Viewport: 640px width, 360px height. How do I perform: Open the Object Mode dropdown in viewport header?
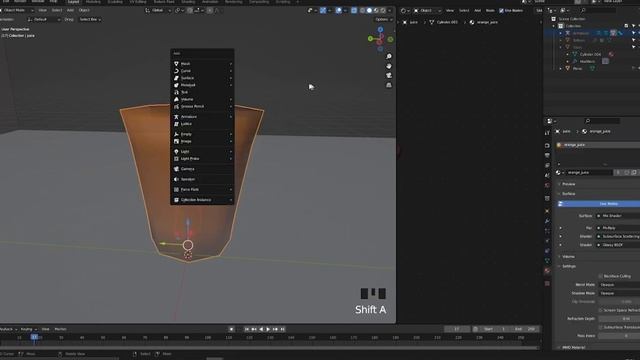click(x=16, y=10)
